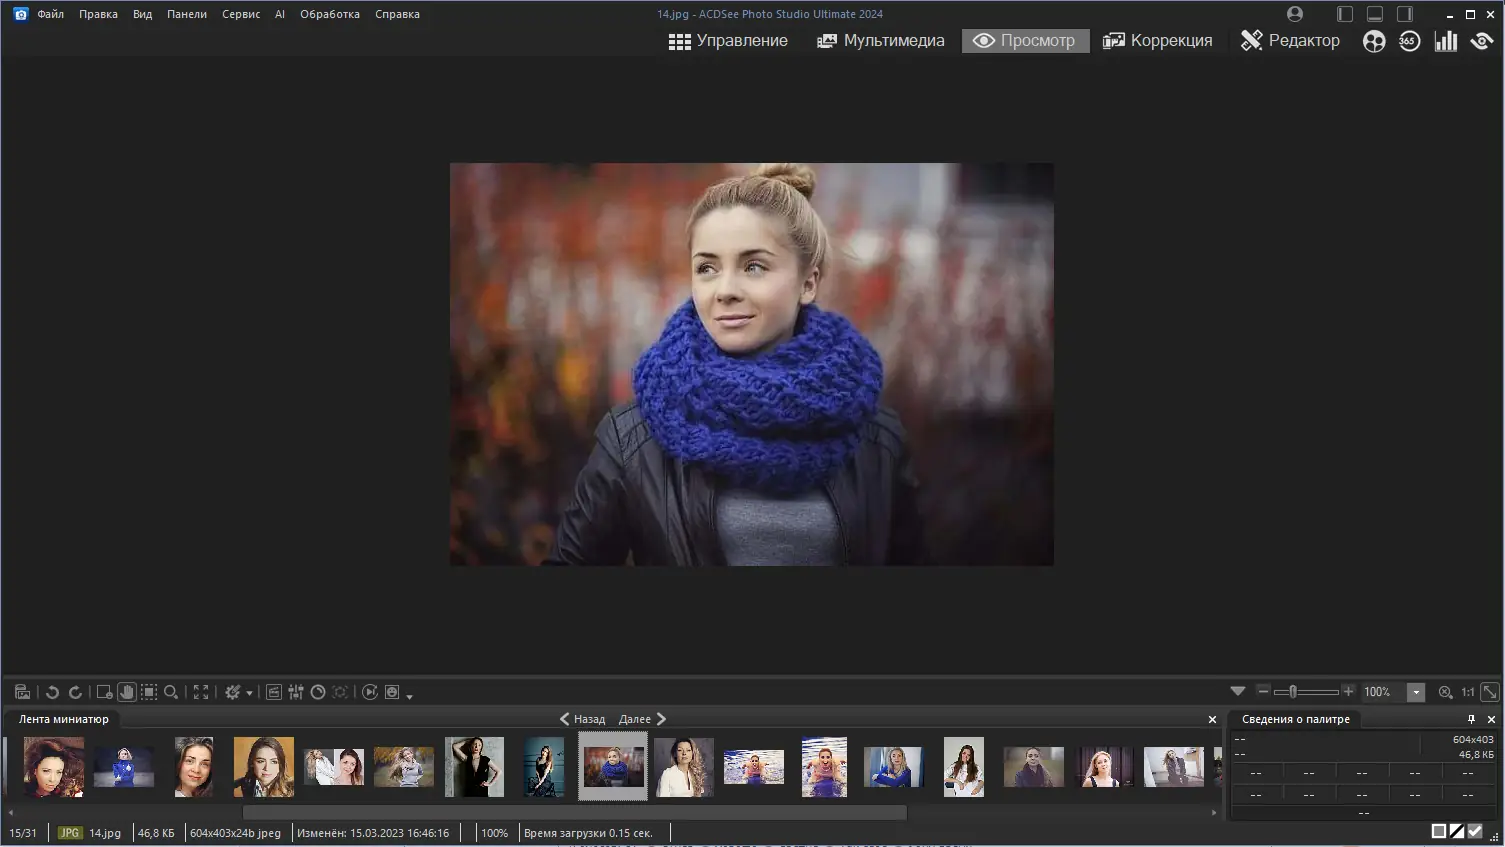Image resolution: width=1505 pixels, height=847 pixels.
Task: Toggle the bottom panel layout button
Action: pos(1375,14)
